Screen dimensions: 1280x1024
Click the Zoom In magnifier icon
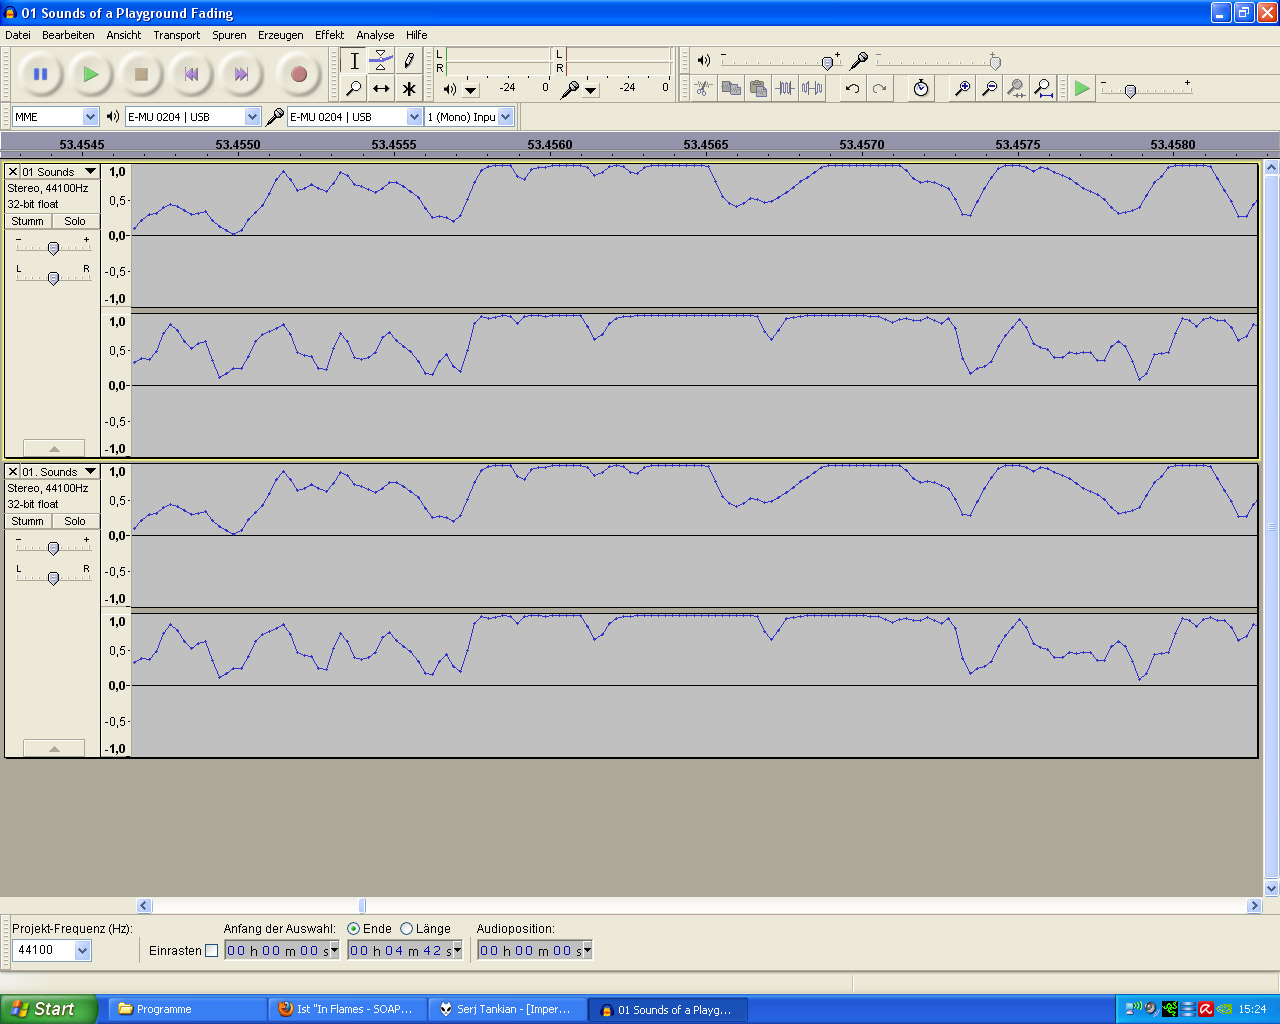(x=962, y=88)
